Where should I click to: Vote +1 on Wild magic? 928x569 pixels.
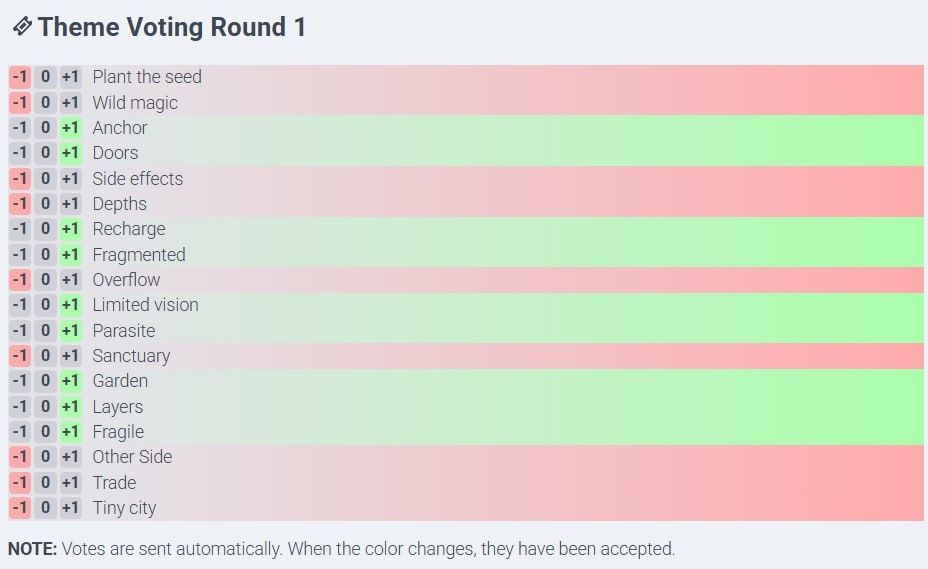(70, 102)
